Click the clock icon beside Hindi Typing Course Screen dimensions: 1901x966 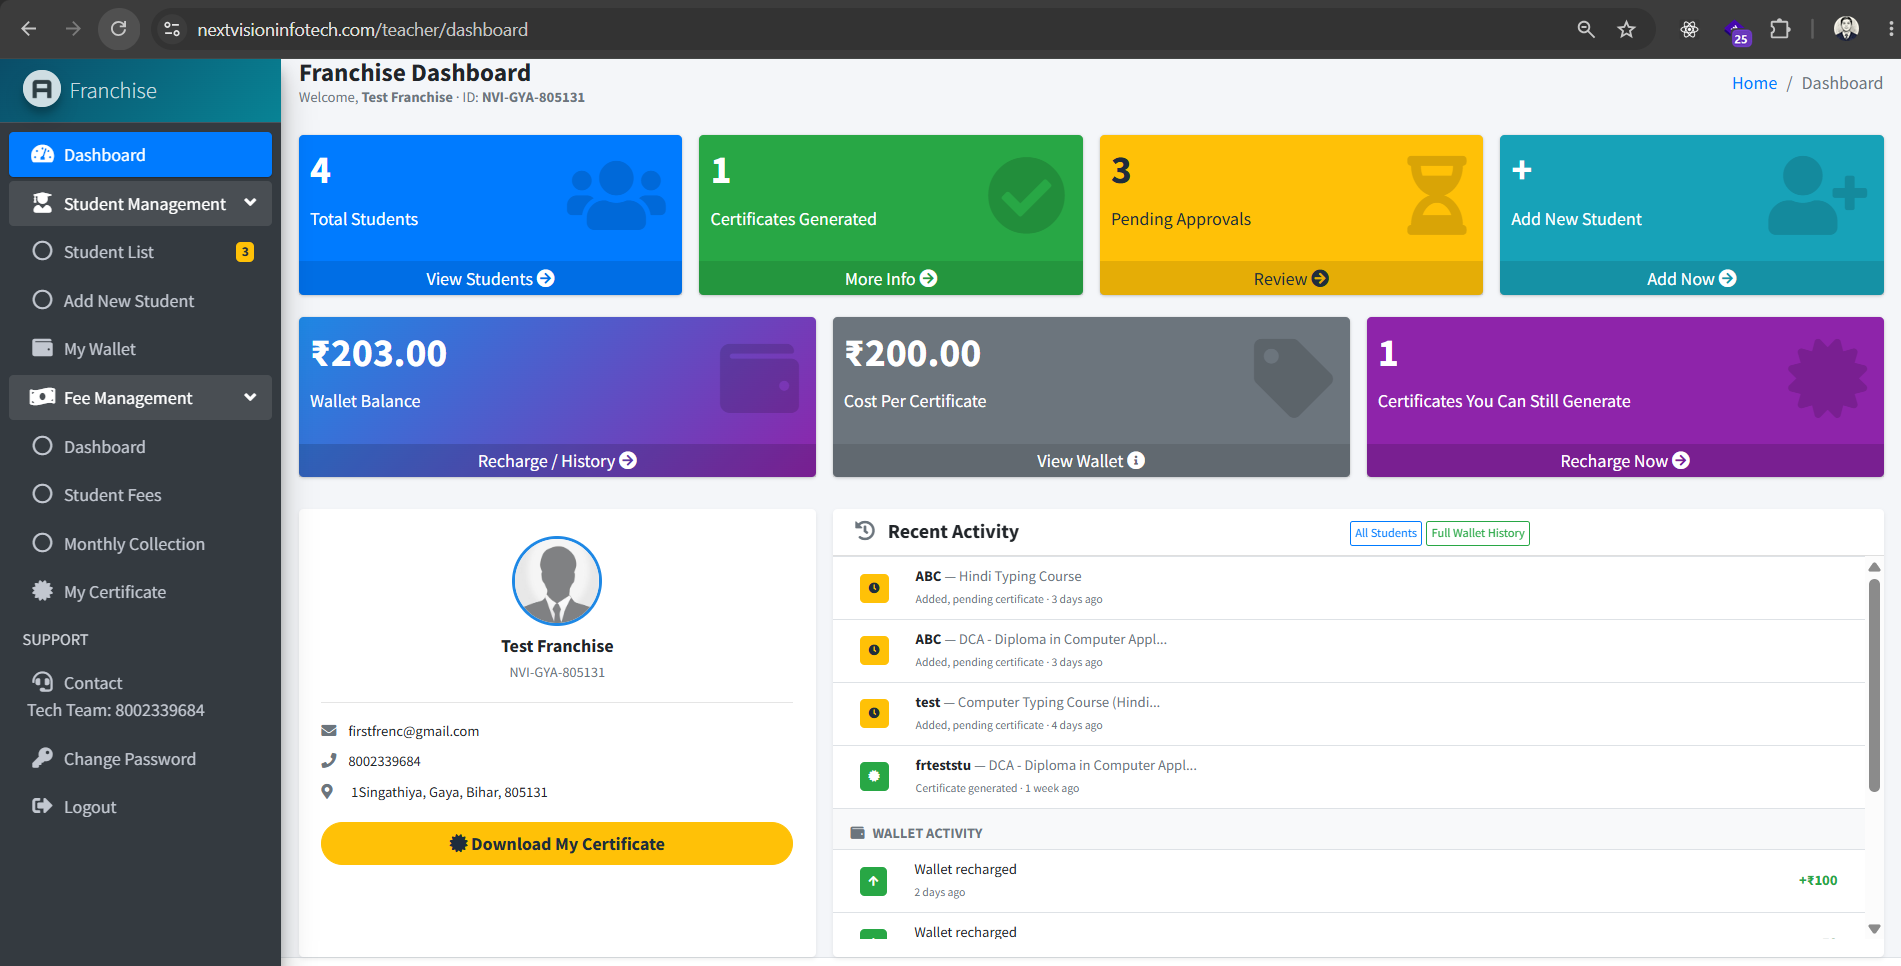[874, 588]
